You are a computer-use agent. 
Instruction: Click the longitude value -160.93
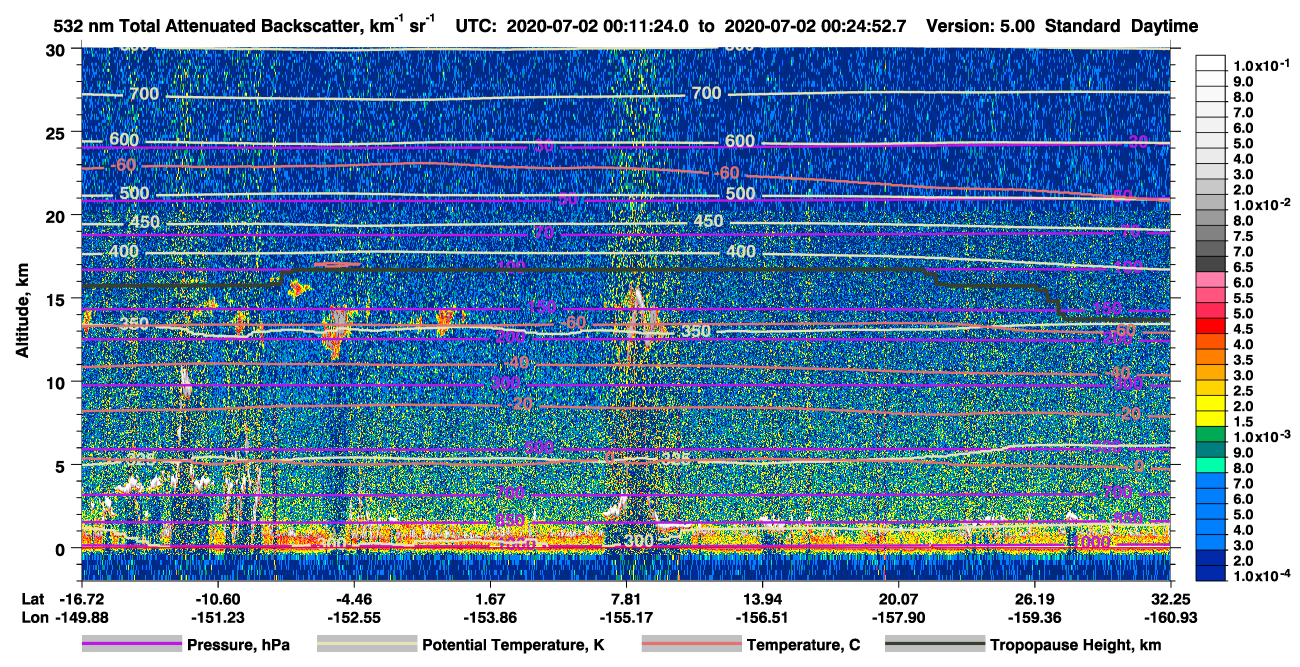[1171, 617]
